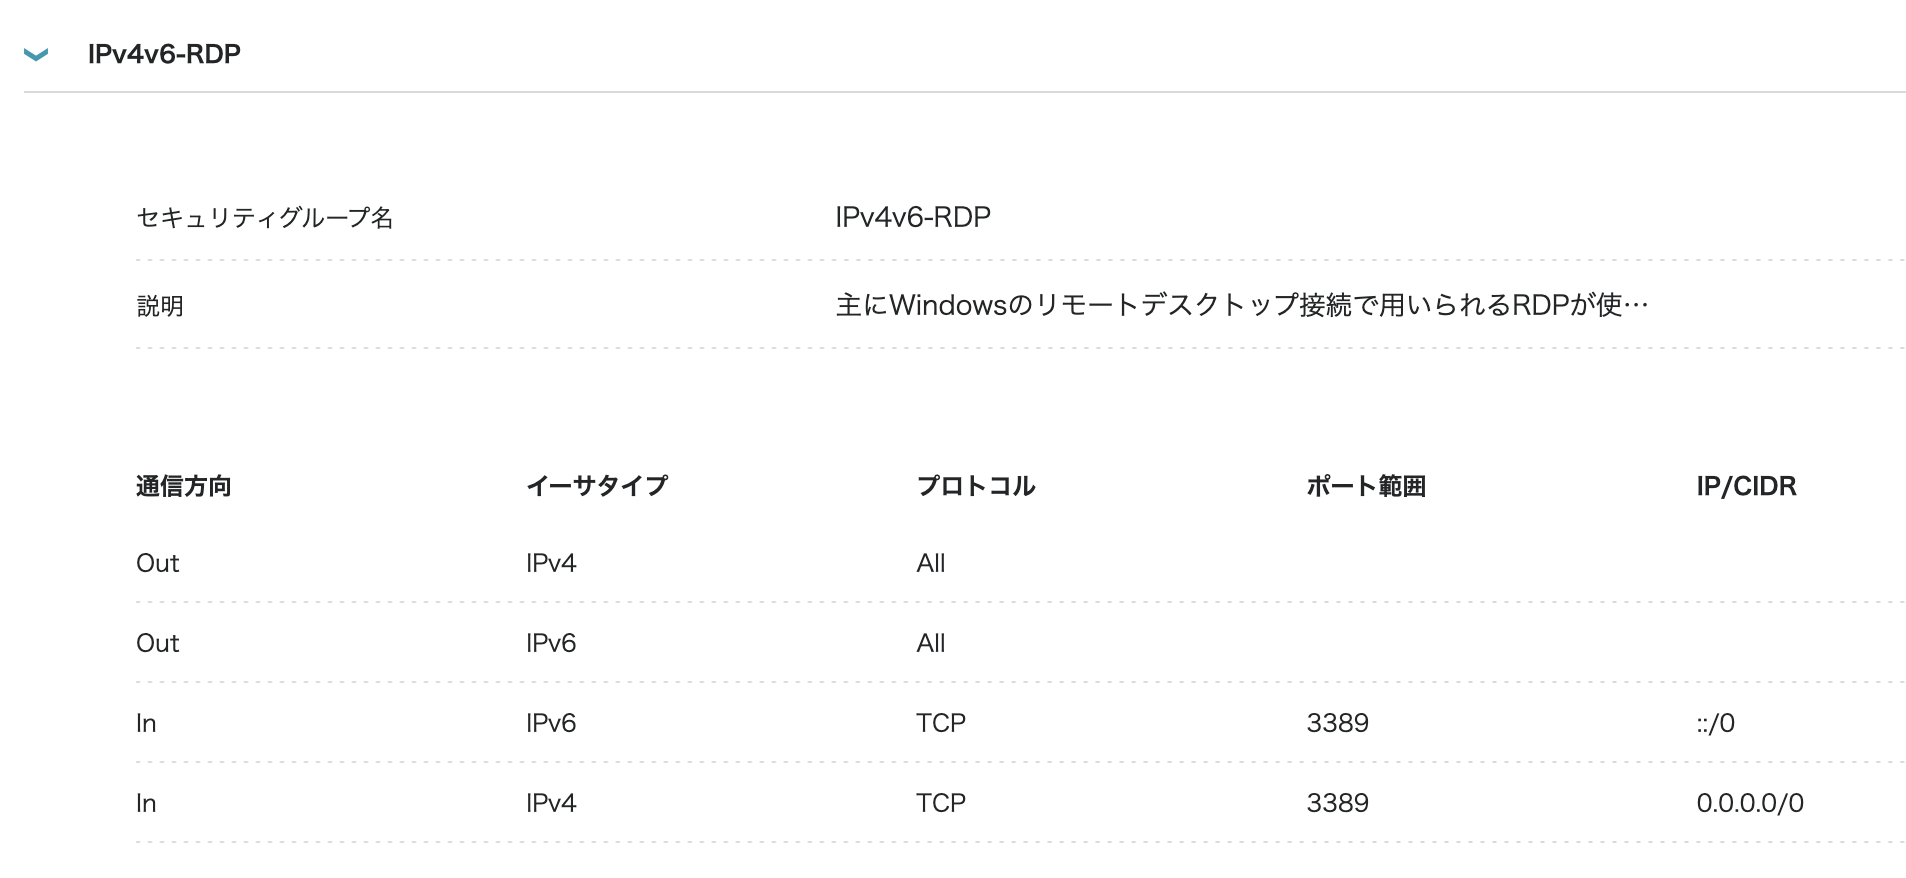
Task: Click the プロトコル column header
Action: [976, 486]
